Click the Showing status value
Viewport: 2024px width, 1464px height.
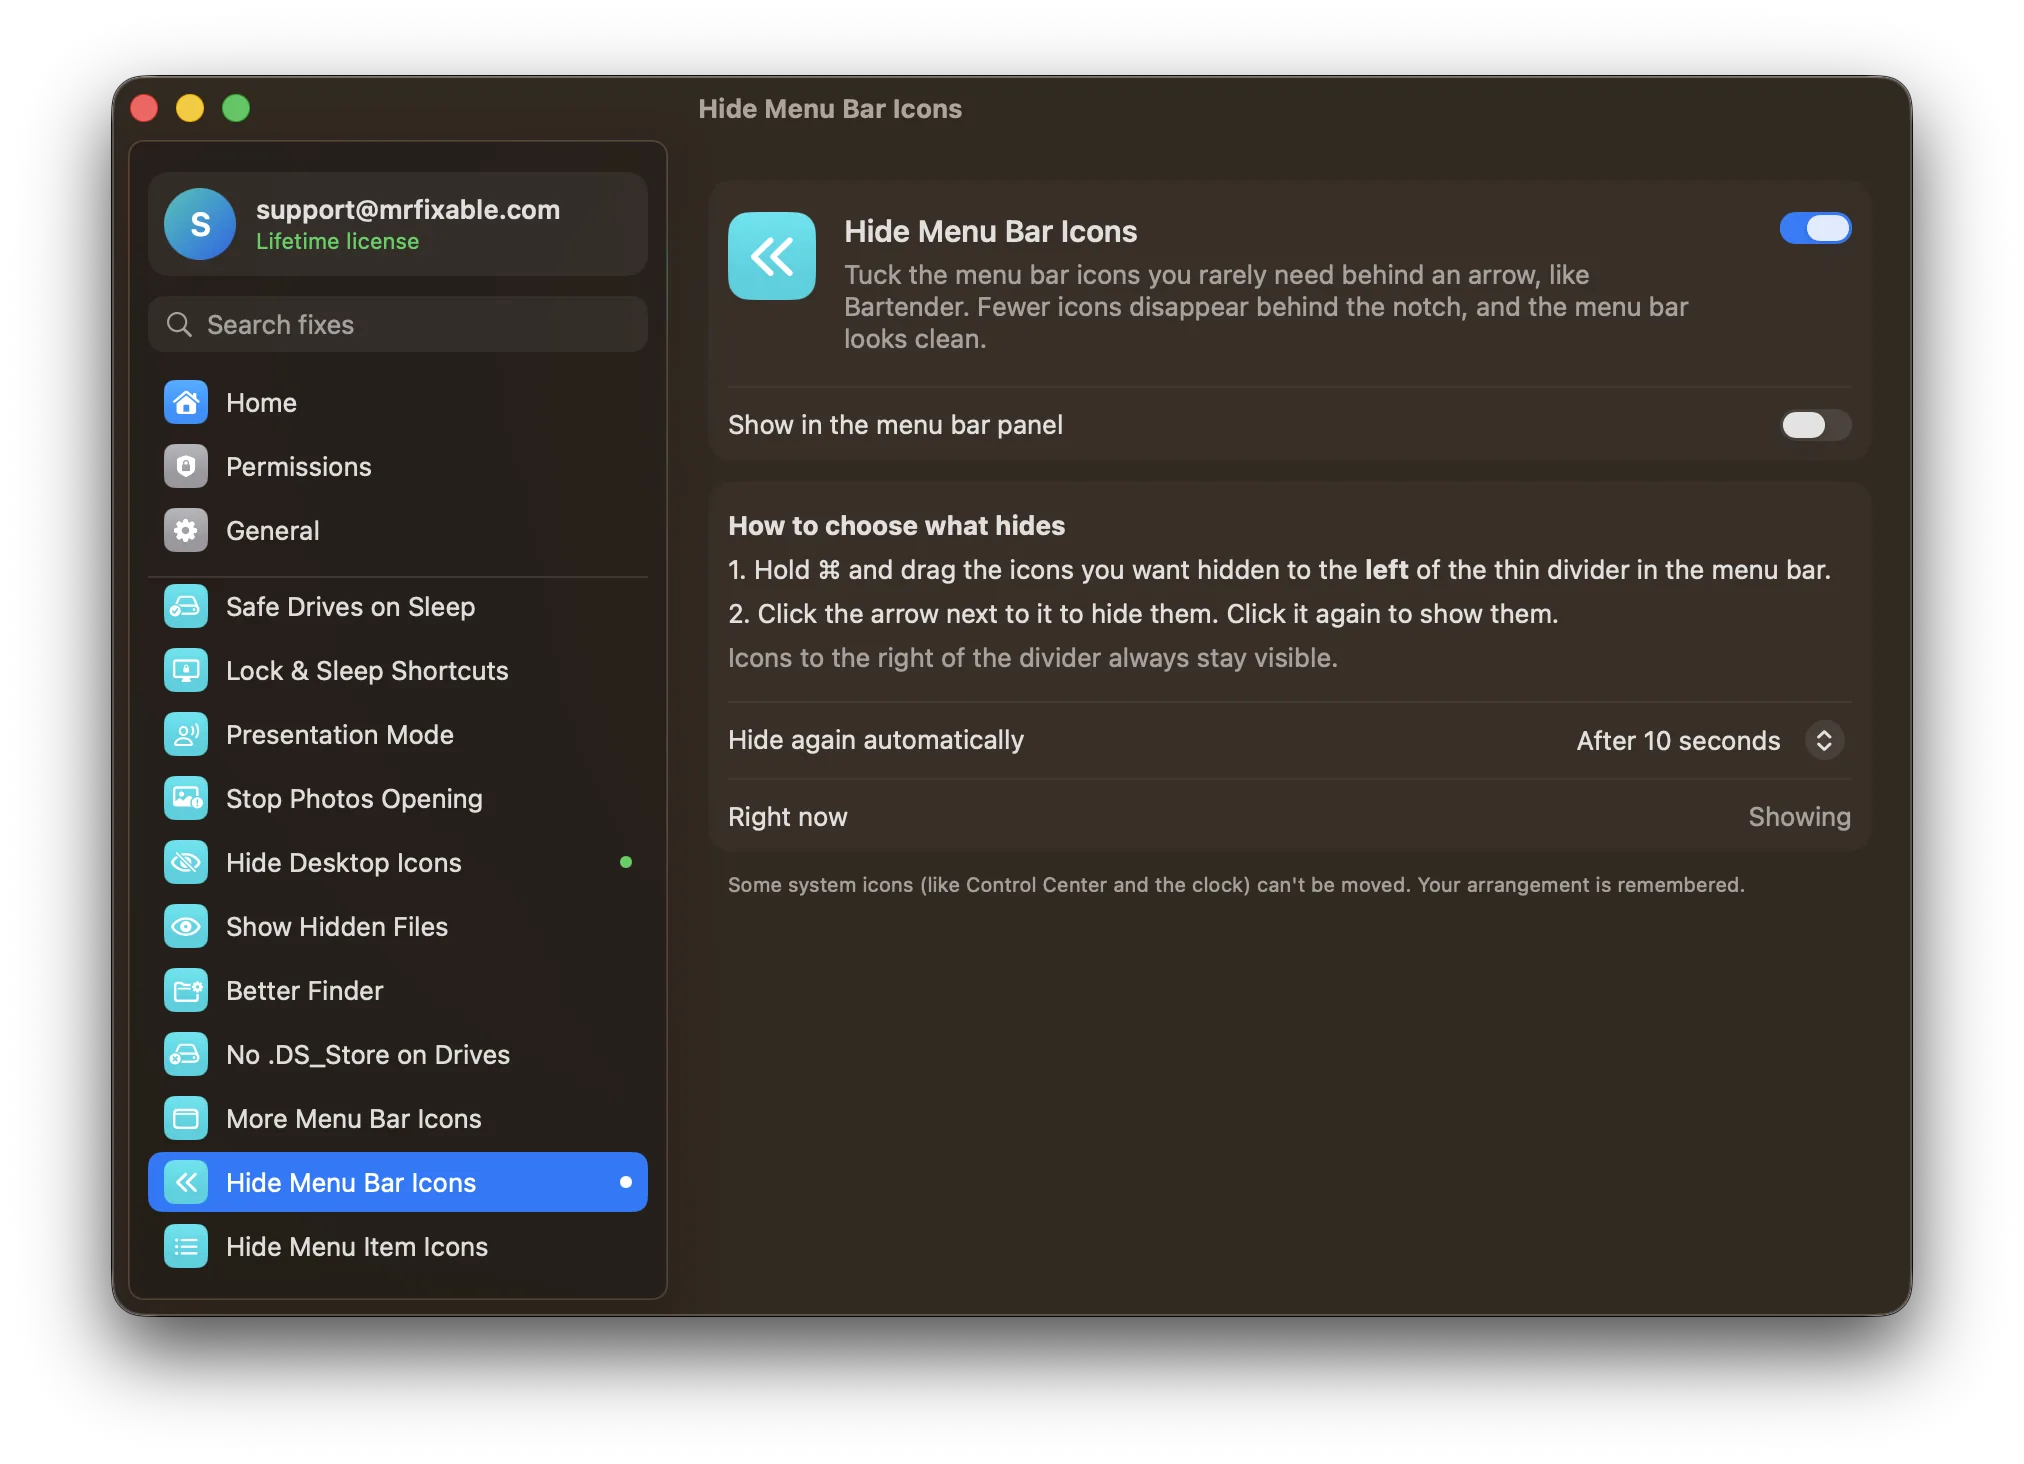(x=1799, y=817)
